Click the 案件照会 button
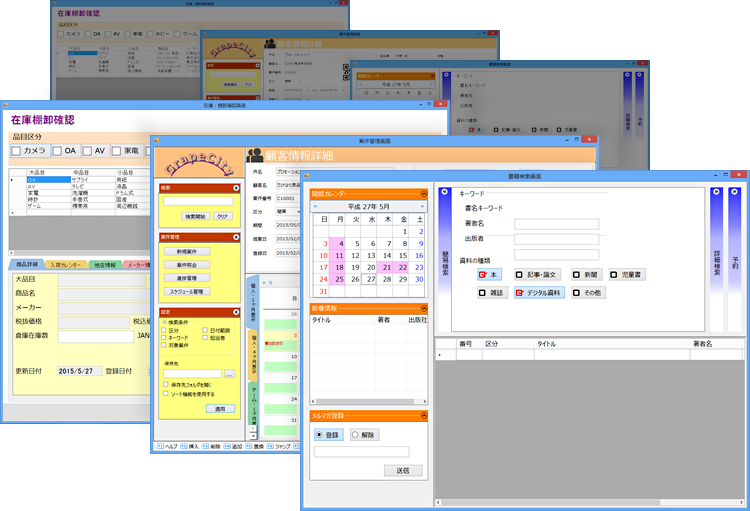 coord(187,265)
